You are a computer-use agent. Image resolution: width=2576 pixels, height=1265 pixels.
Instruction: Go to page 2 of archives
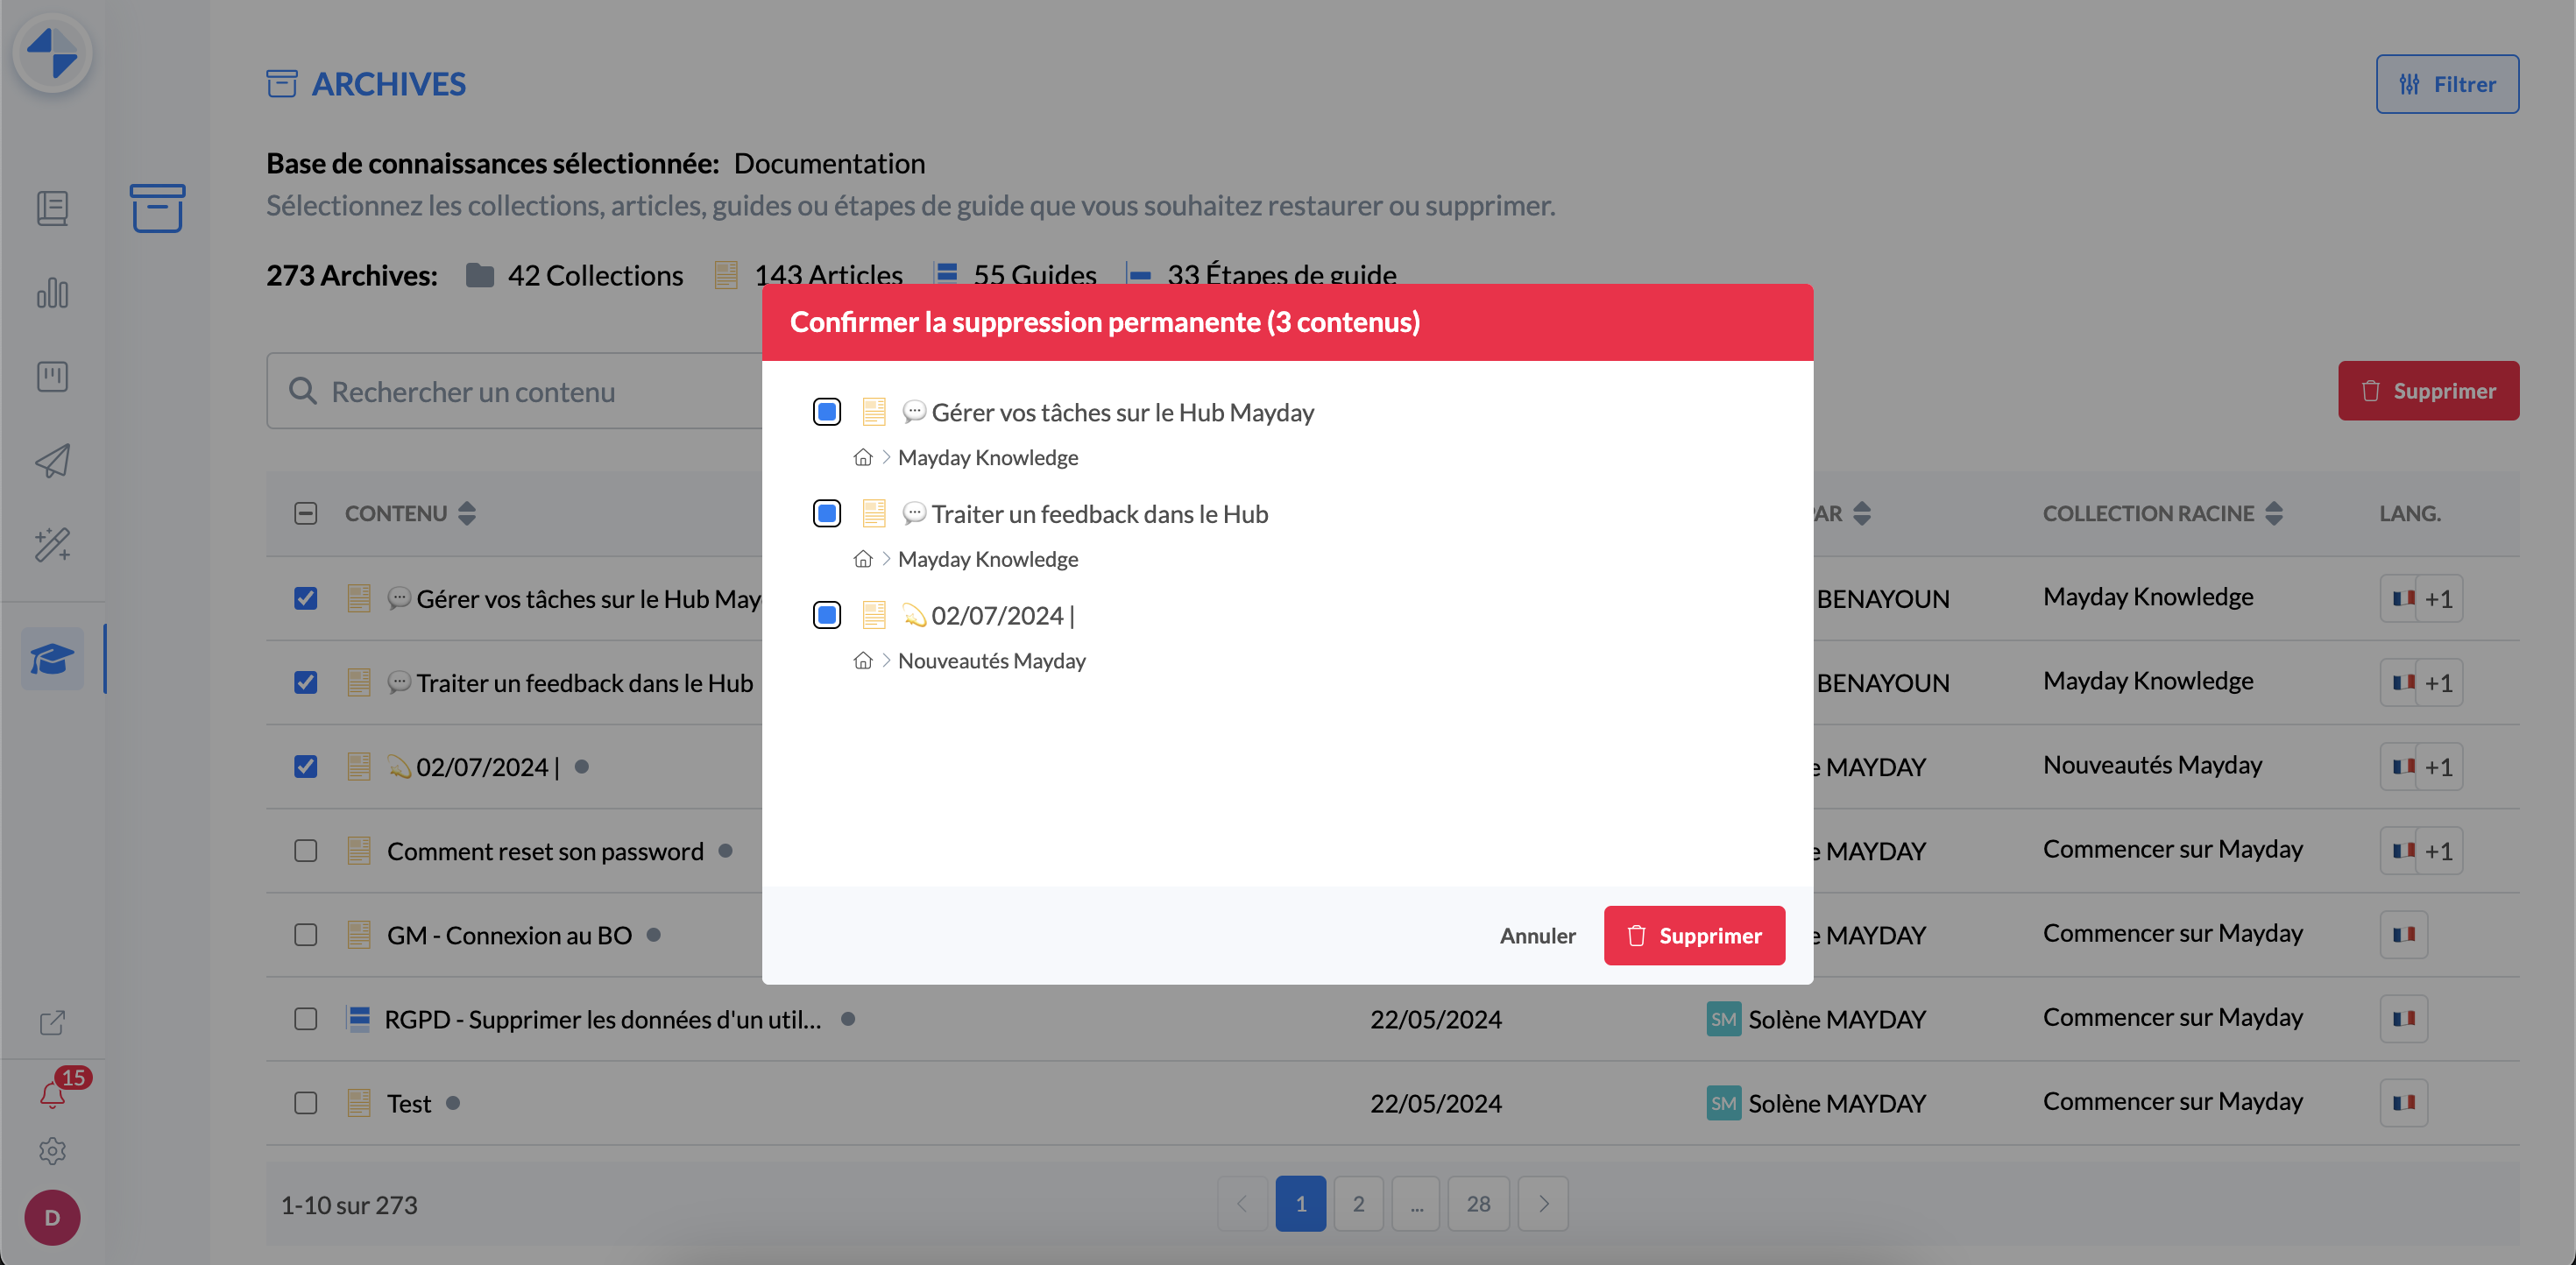[x=1358, y=1204]
